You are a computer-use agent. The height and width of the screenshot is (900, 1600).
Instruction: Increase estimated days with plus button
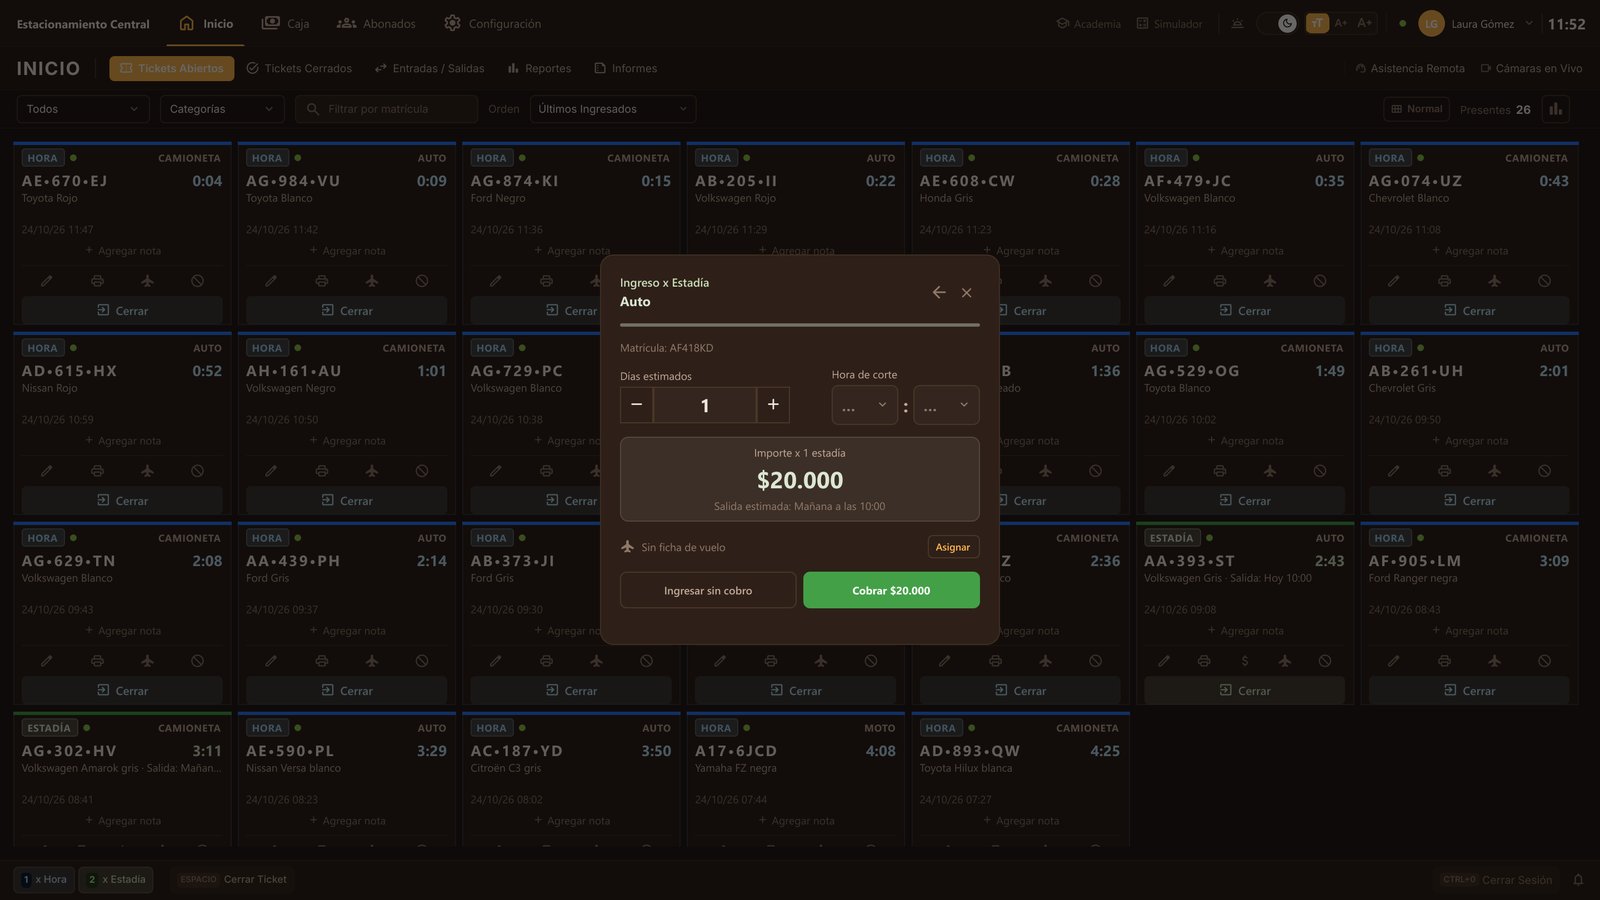click(773, 405)
